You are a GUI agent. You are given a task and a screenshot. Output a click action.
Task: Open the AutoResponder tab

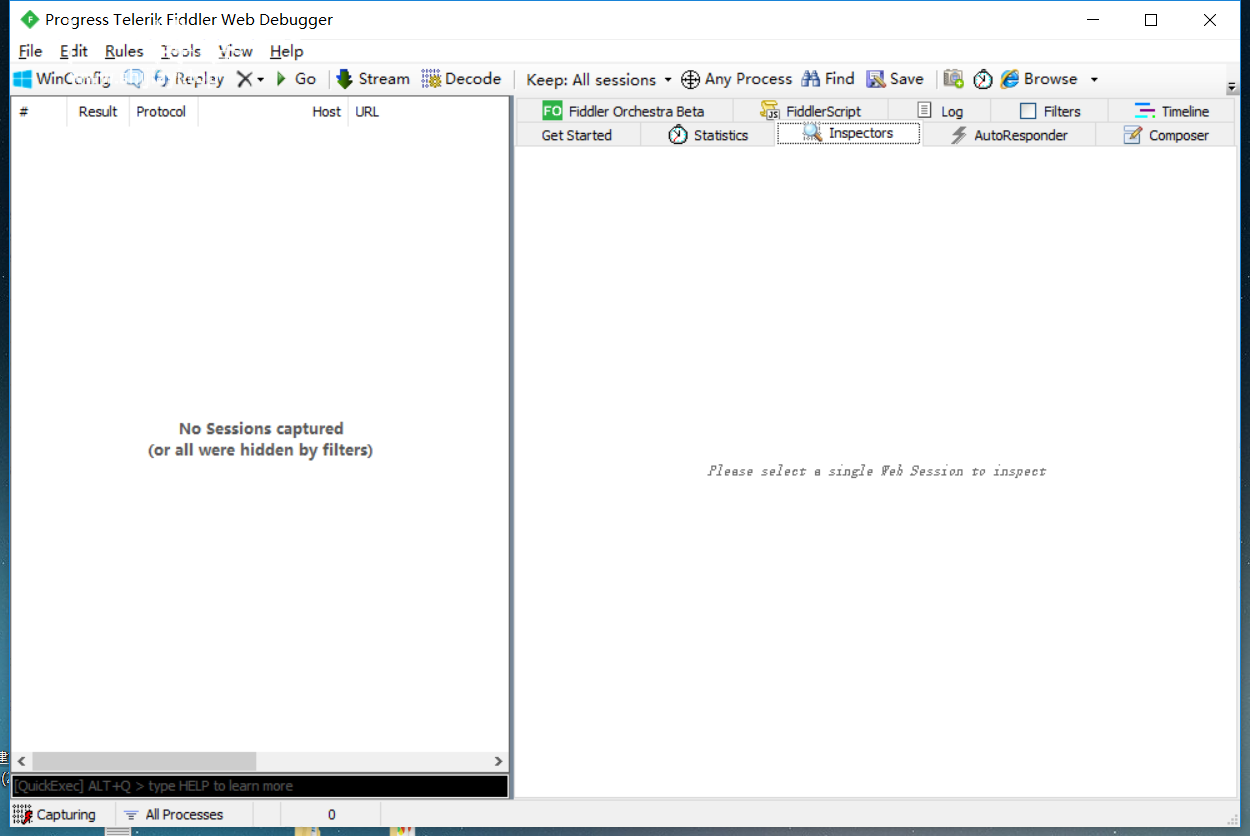tap(1008, 135)
